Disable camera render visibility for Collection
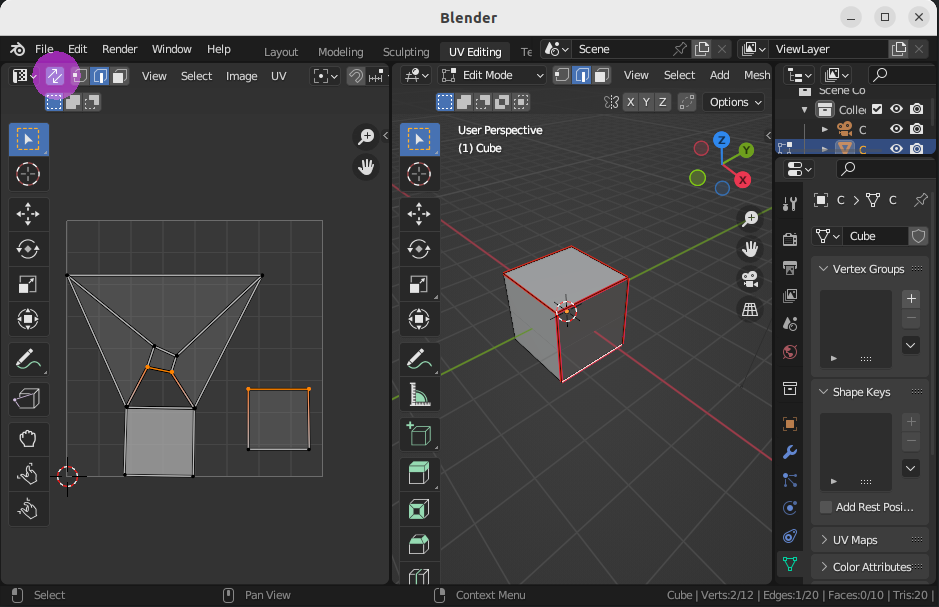The height and width of the screenshot is (607, 939). pos(916,108)
